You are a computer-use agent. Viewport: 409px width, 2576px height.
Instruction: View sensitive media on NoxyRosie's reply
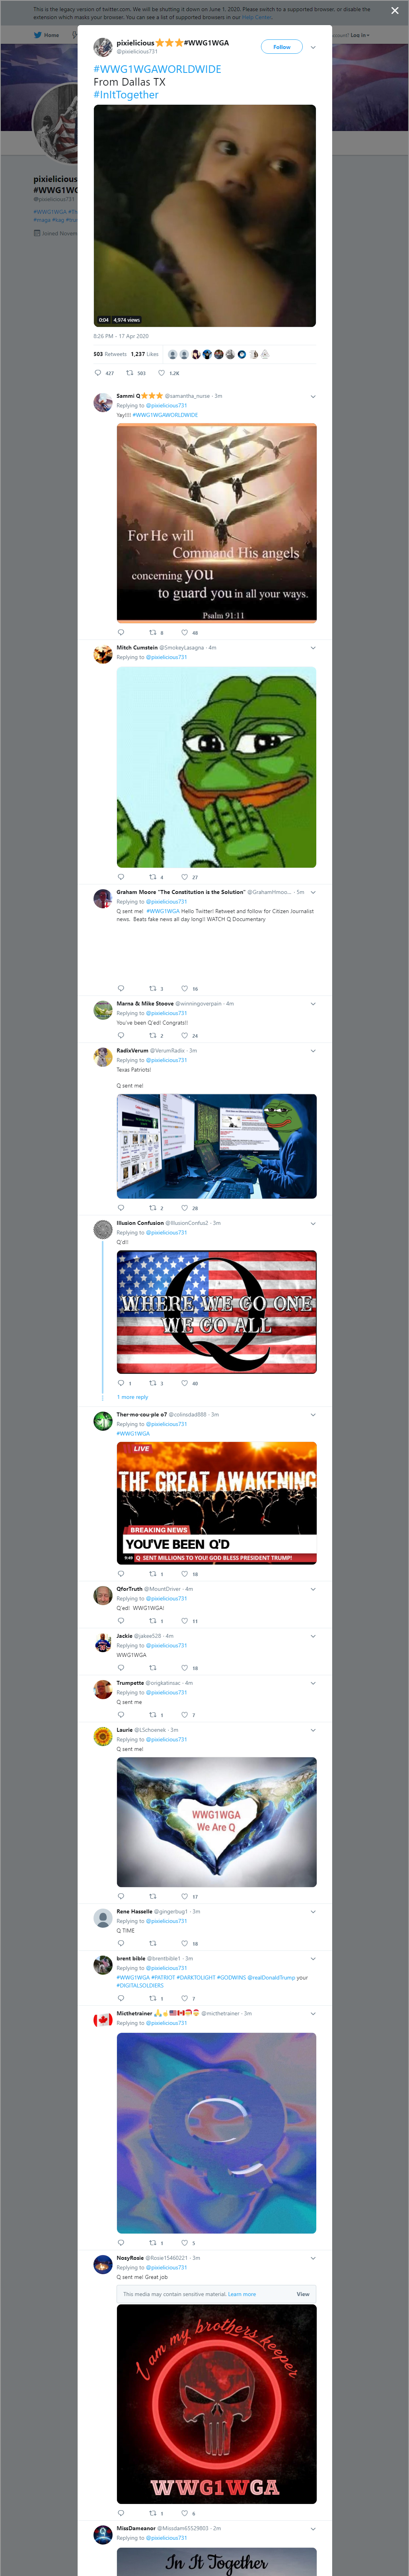pyautogui.click(x=303, y=2294)
